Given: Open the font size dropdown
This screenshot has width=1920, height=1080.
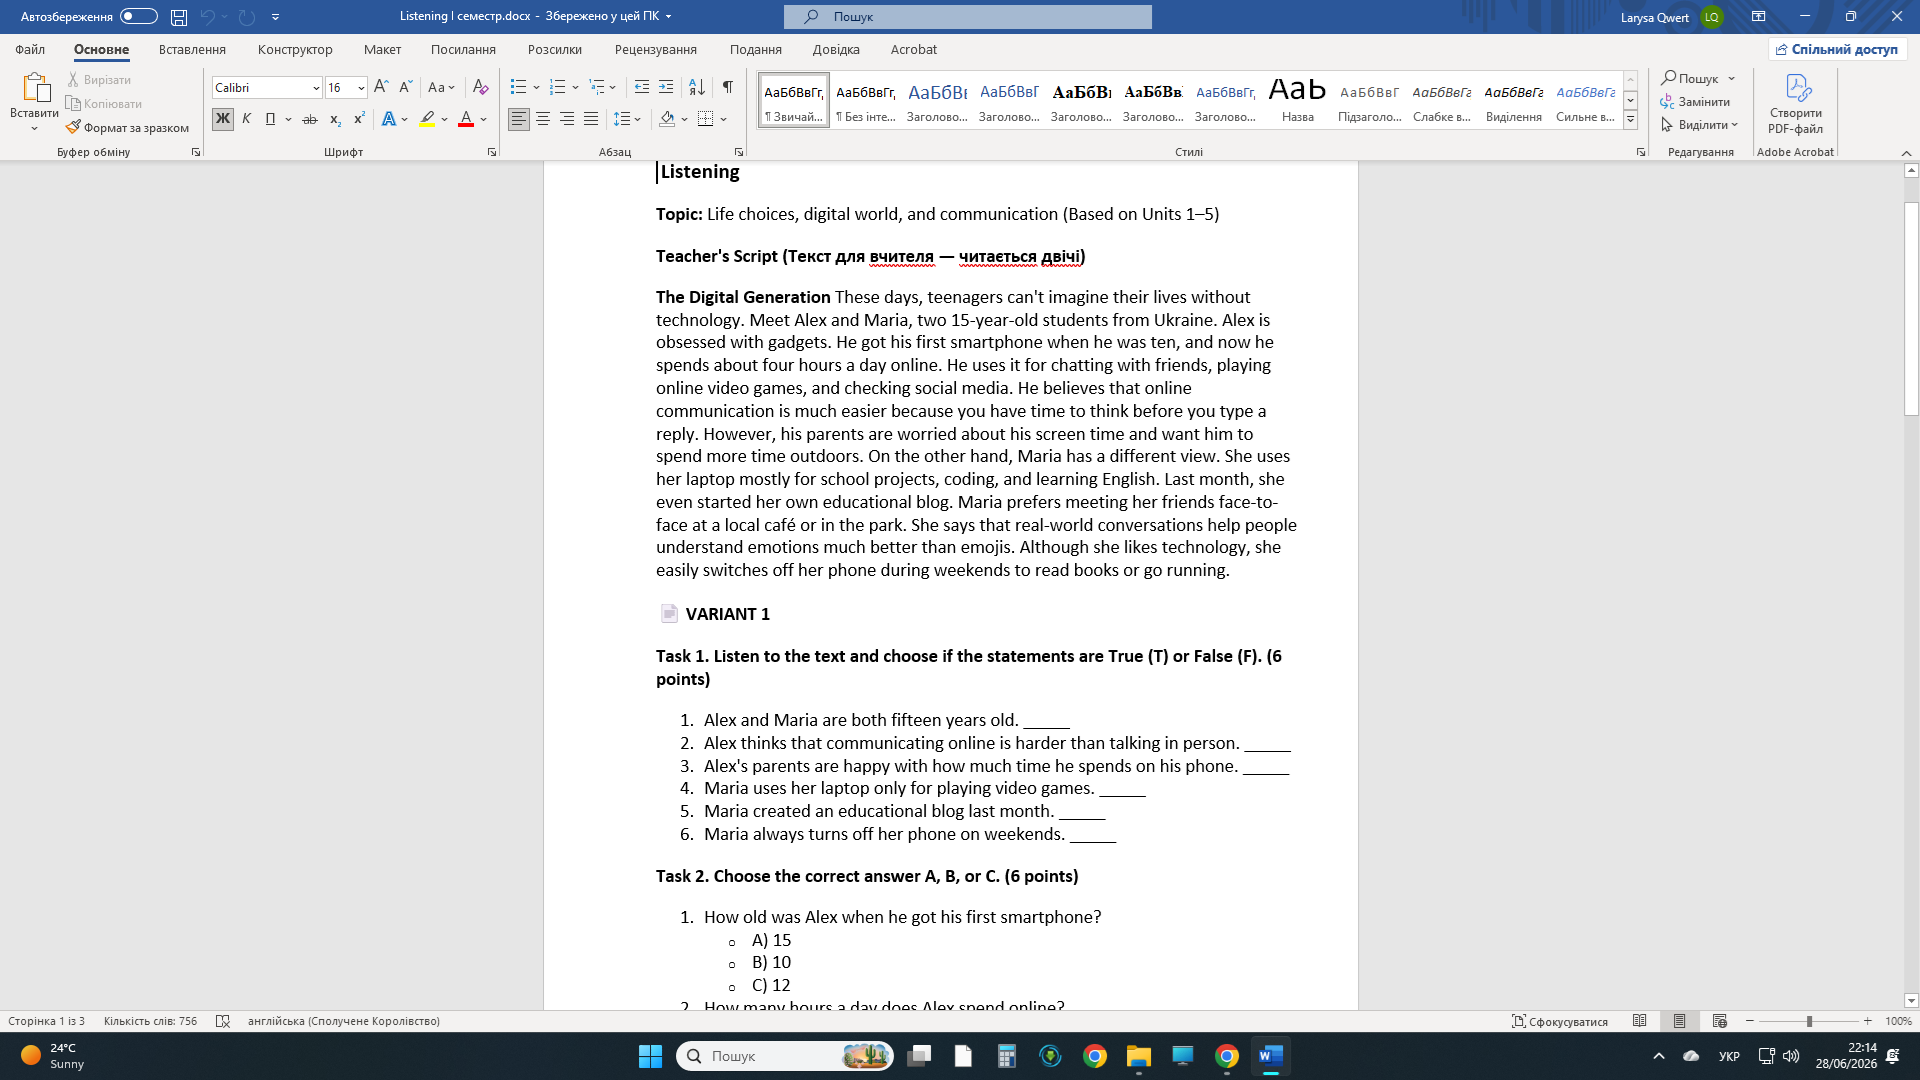Looking at the screenshot, I should 361,88.
